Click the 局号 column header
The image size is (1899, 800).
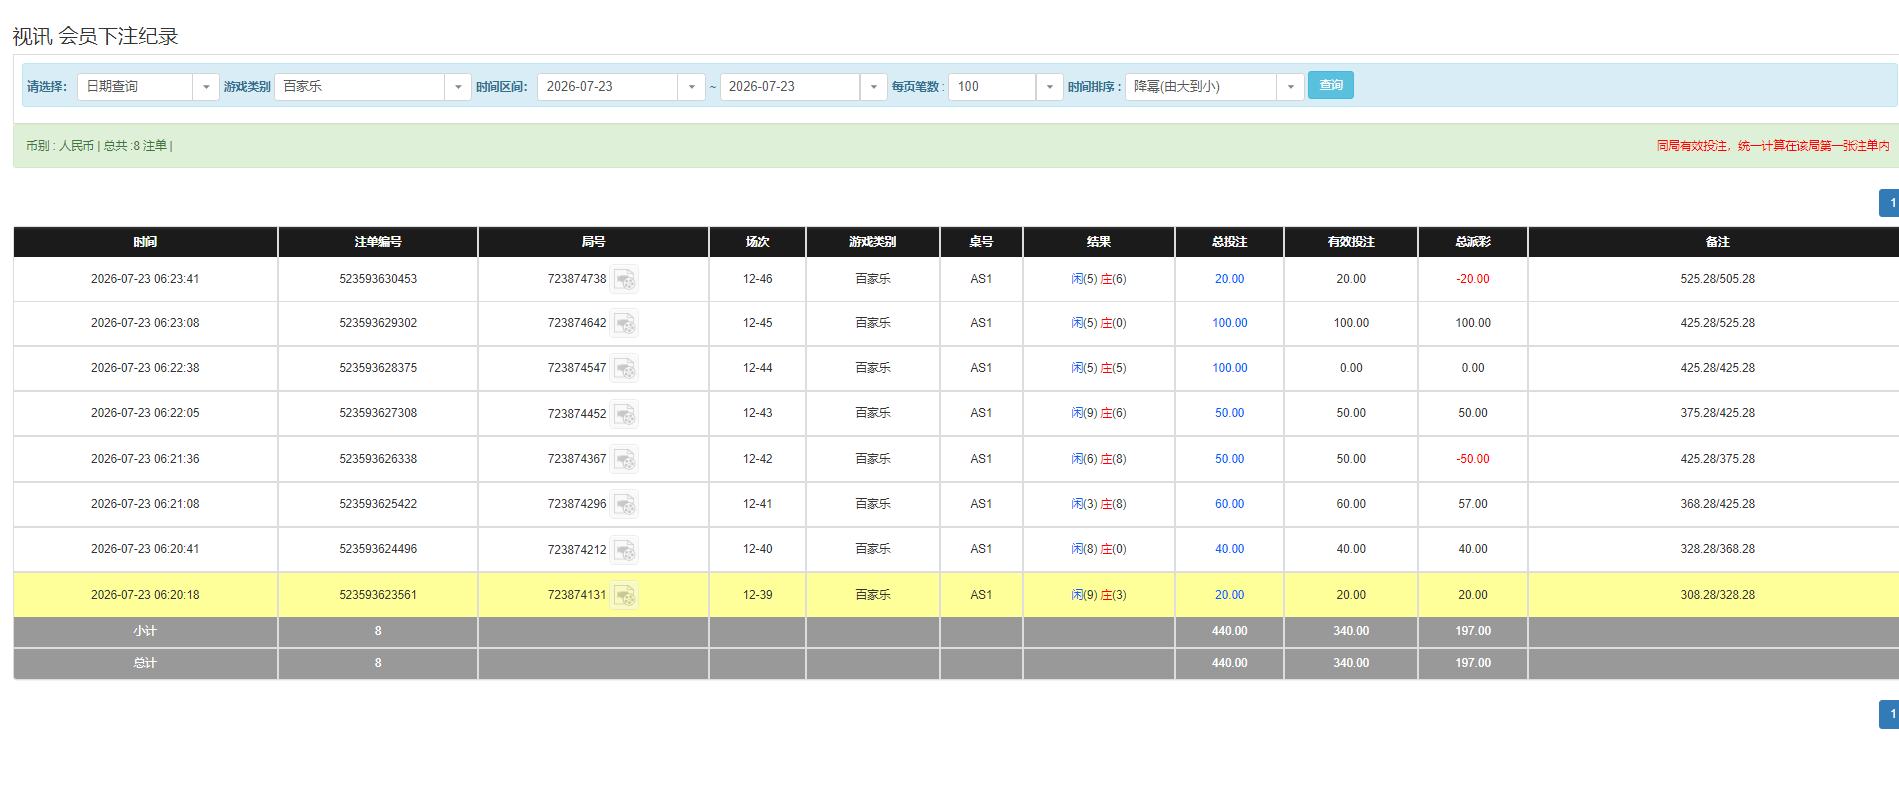[593, 242]
